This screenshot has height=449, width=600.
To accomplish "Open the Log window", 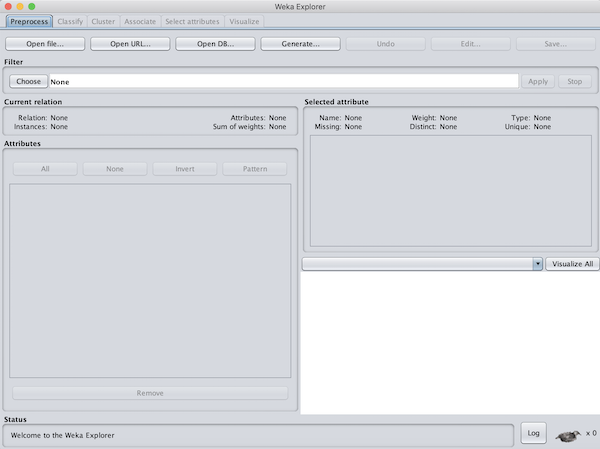I will 533,433.
